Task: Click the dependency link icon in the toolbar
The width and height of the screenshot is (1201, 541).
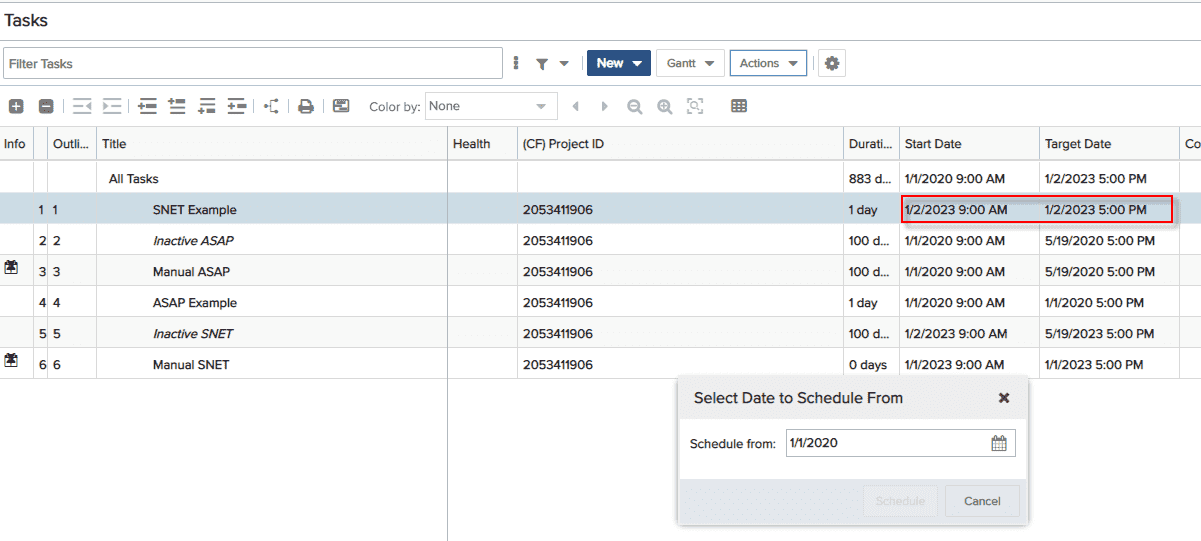Action: [x=272, y=106]
